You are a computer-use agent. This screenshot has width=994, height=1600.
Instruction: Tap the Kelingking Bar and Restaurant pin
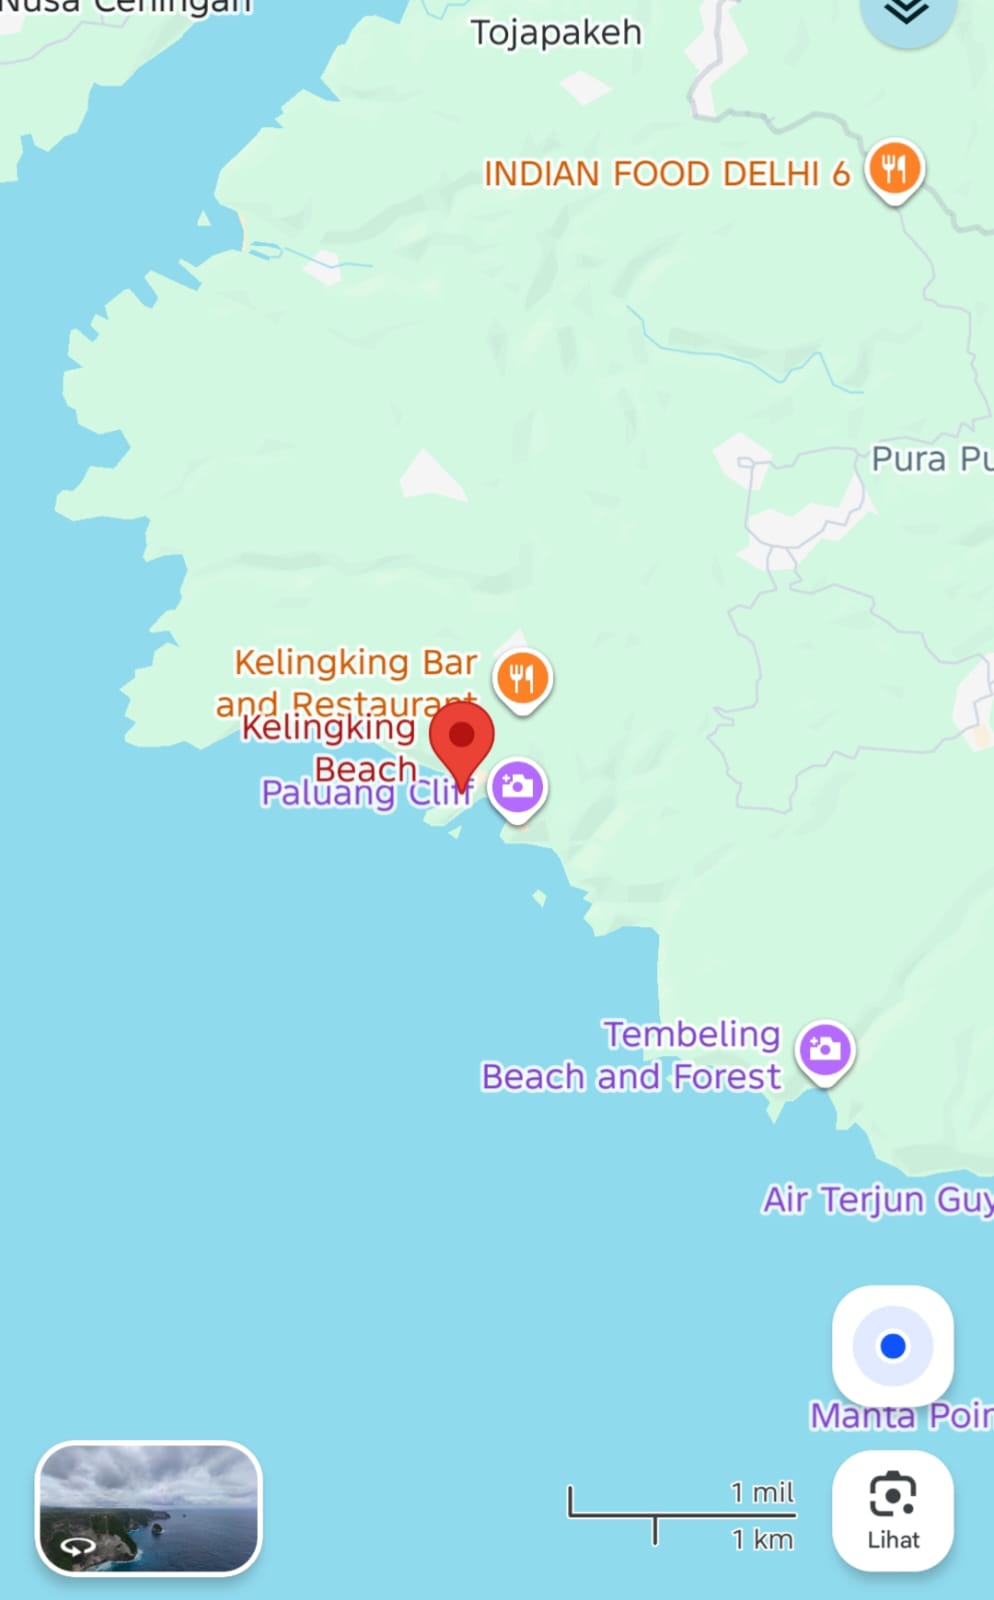coord(522,680)
